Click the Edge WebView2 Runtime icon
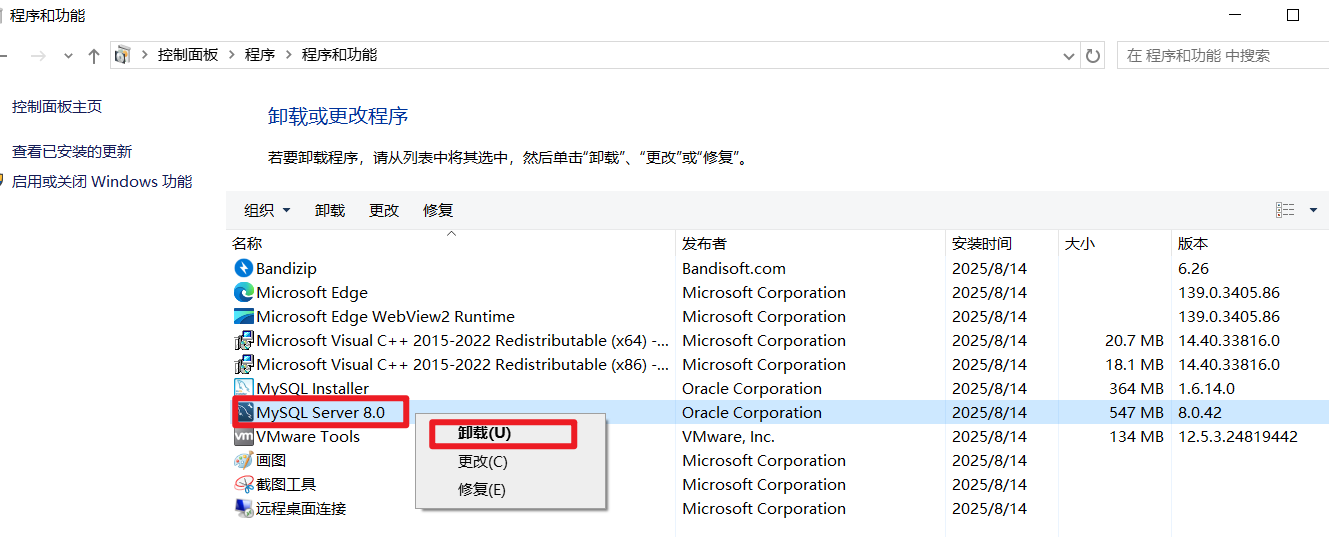The image size is (1329, 537). [x=243, y=316]
